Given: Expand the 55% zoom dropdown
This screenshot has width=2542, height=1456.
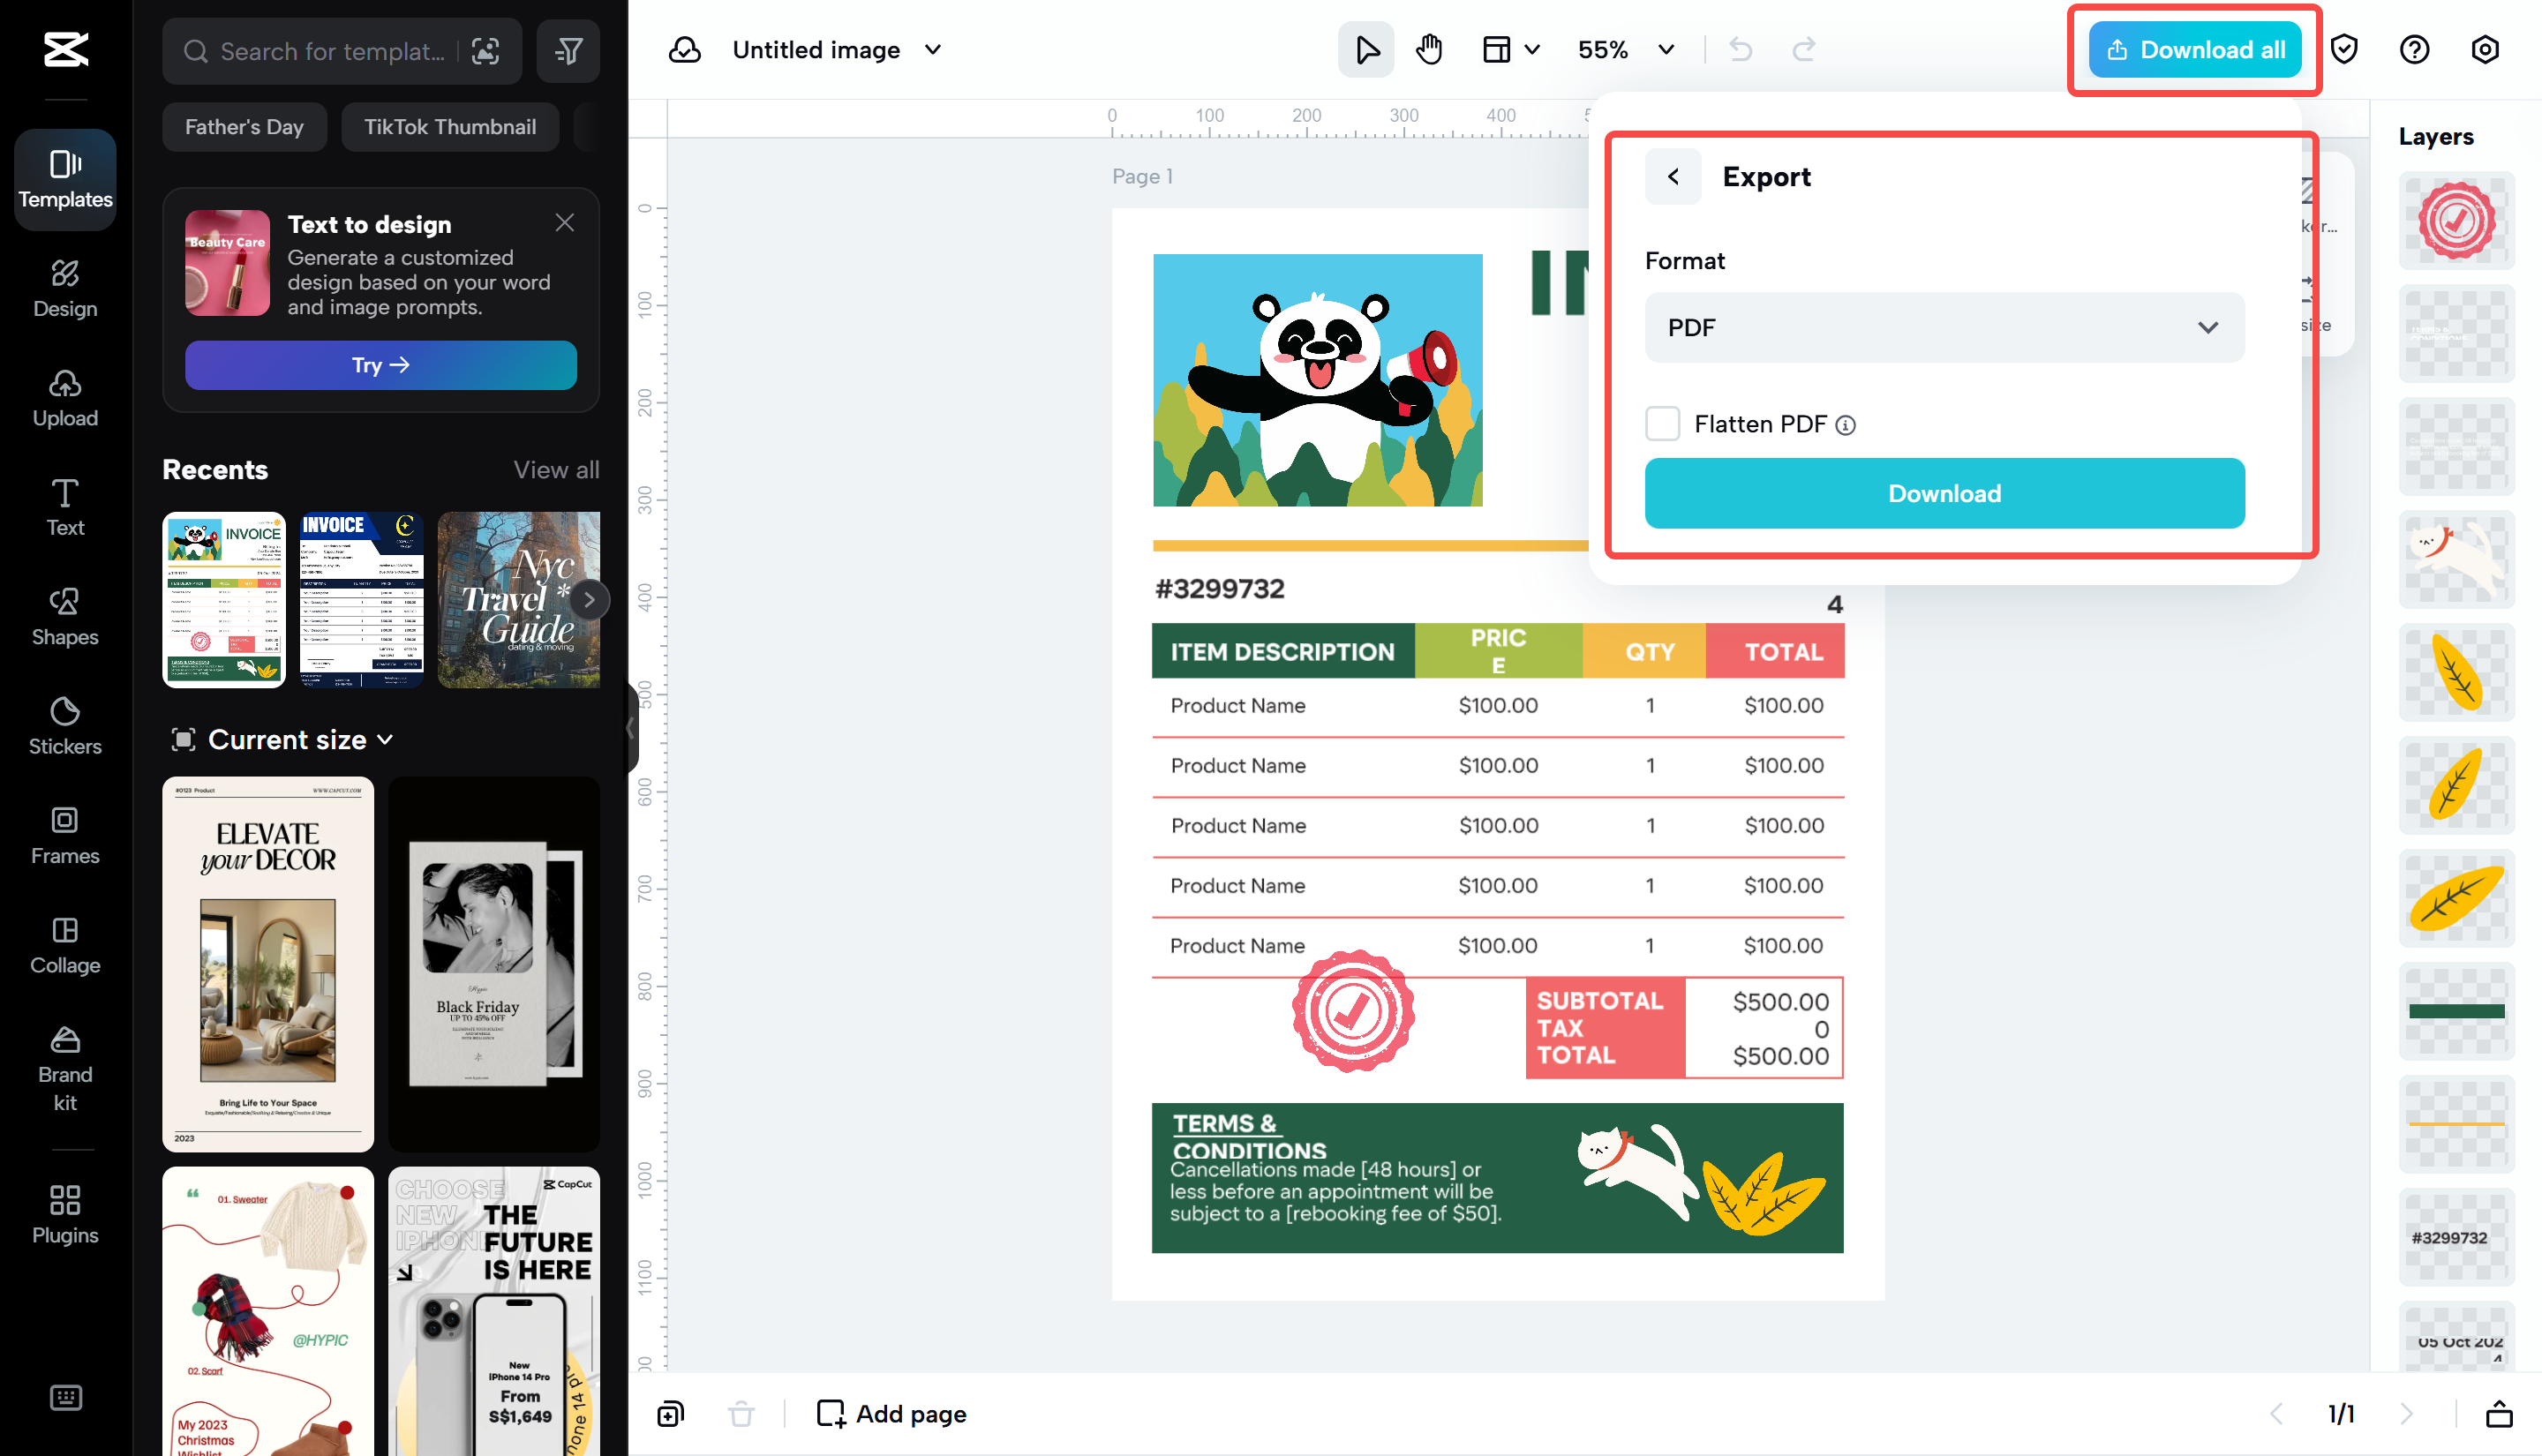Looking at the screenshot, I should 1666,49.
